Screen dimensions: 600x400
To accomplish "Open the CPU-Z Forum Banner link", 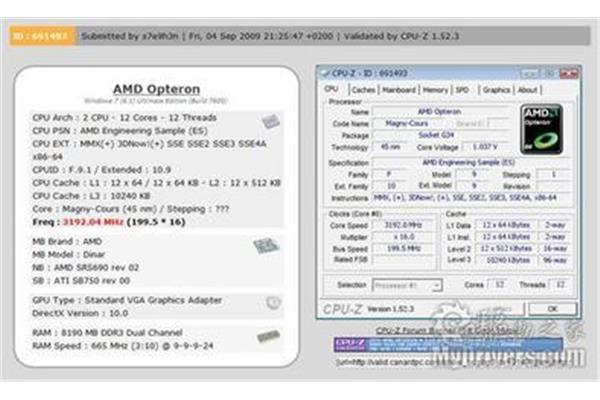I will click(x=446, y=330).
